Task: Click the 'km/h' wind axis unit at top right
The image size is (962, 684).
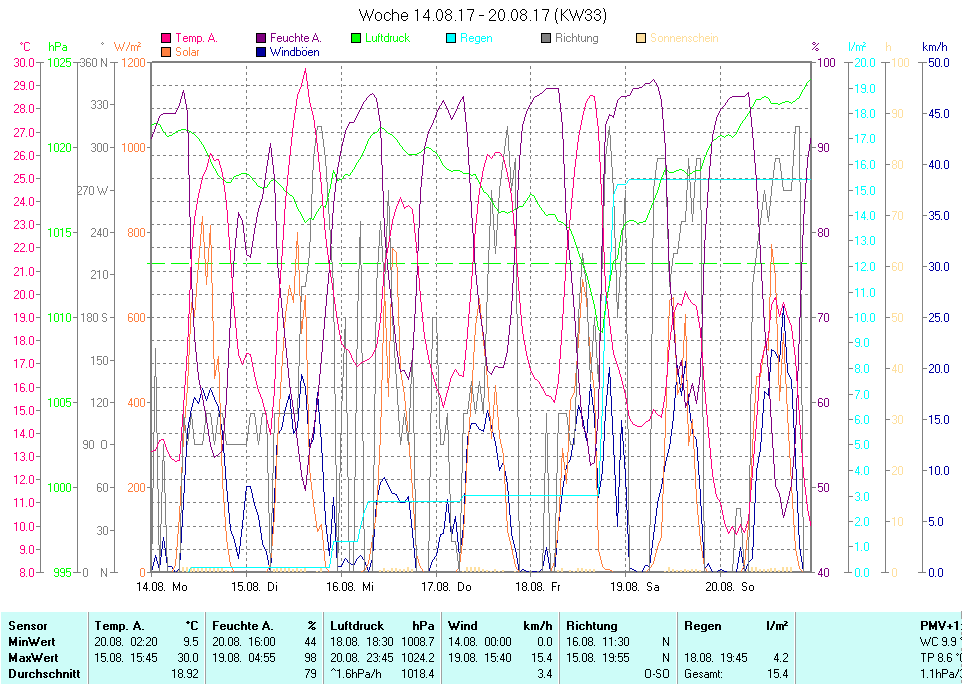Action: click(934, 47)
